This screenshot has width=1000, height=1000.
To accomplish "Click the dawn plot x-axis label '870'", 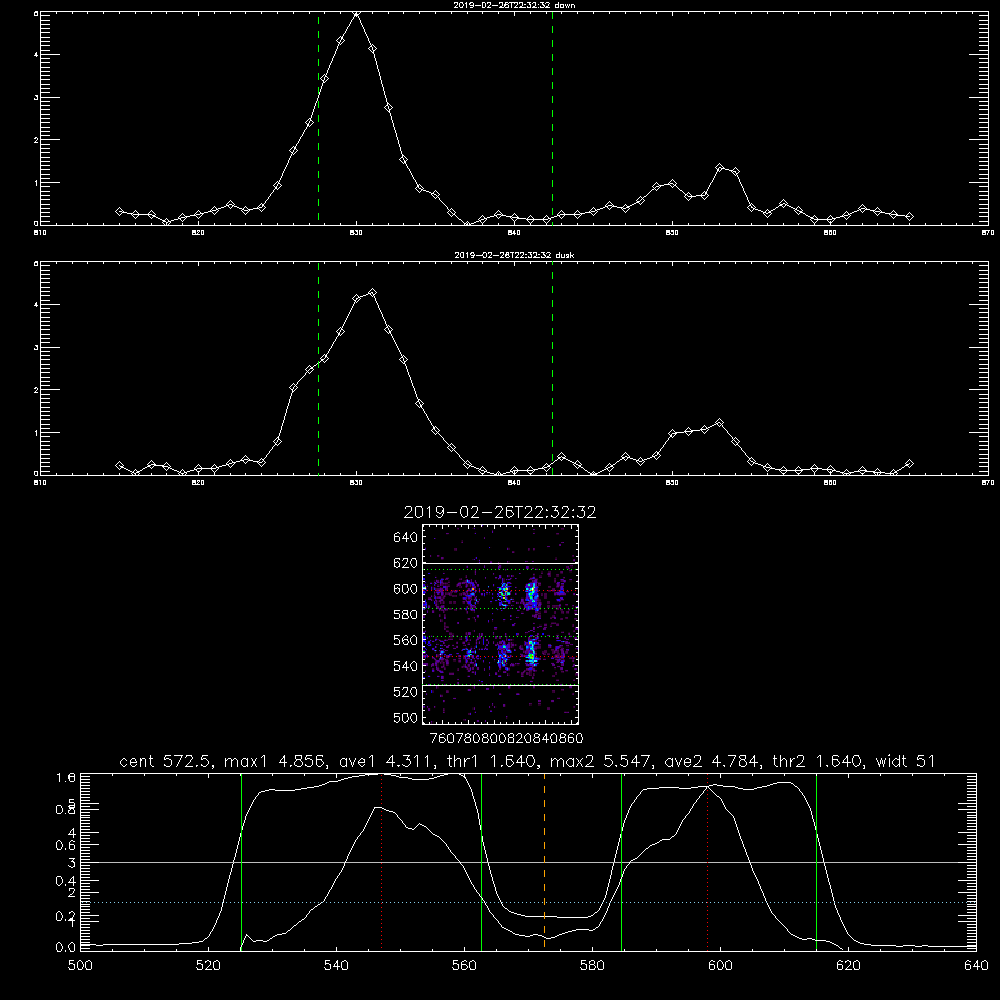I will click(x=987, y=233).
